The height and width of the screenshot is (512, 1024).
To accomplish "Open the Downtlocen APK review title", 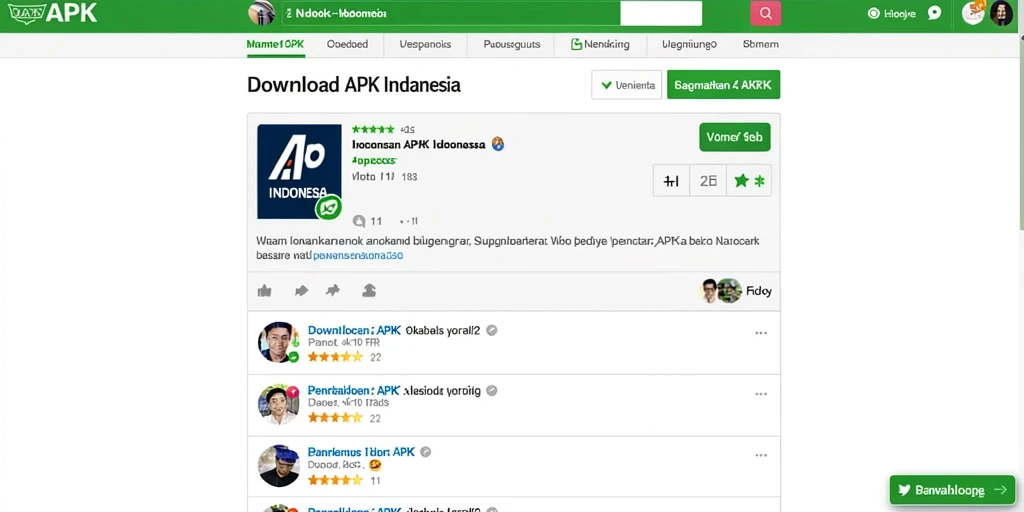I will pos(354,330).
